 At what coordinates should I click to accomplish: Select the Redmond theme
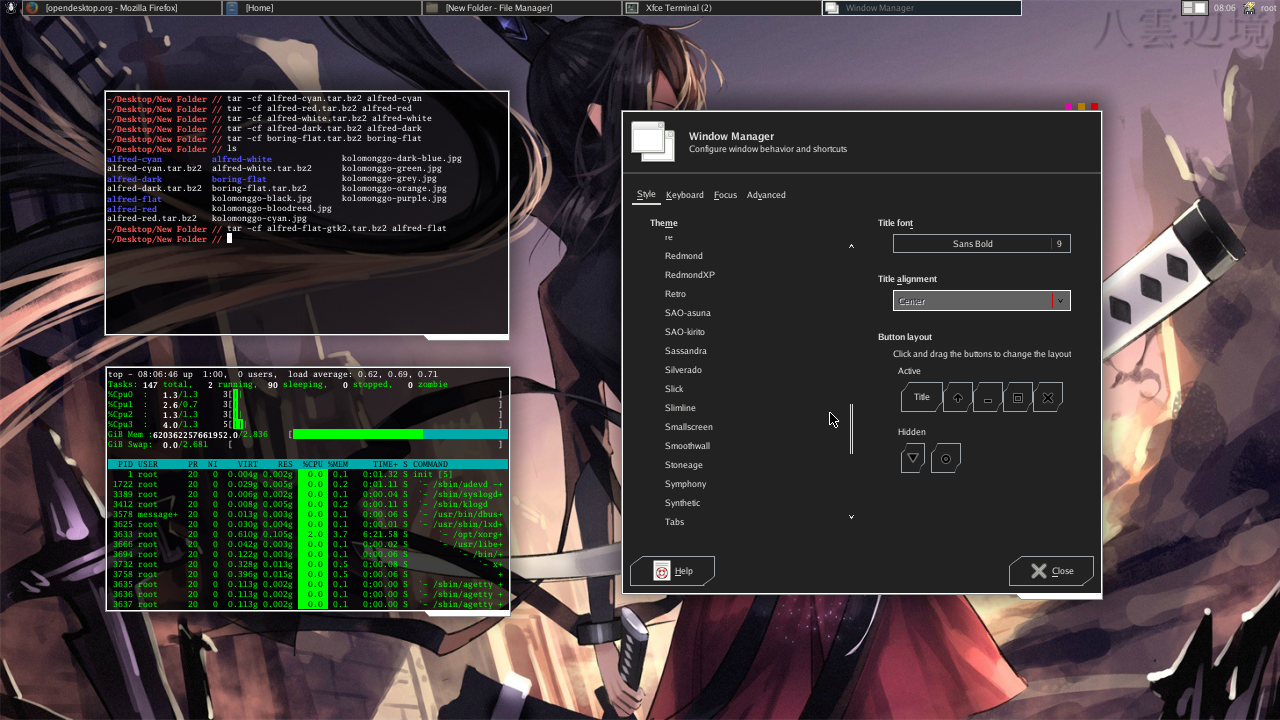pos(684,256)
